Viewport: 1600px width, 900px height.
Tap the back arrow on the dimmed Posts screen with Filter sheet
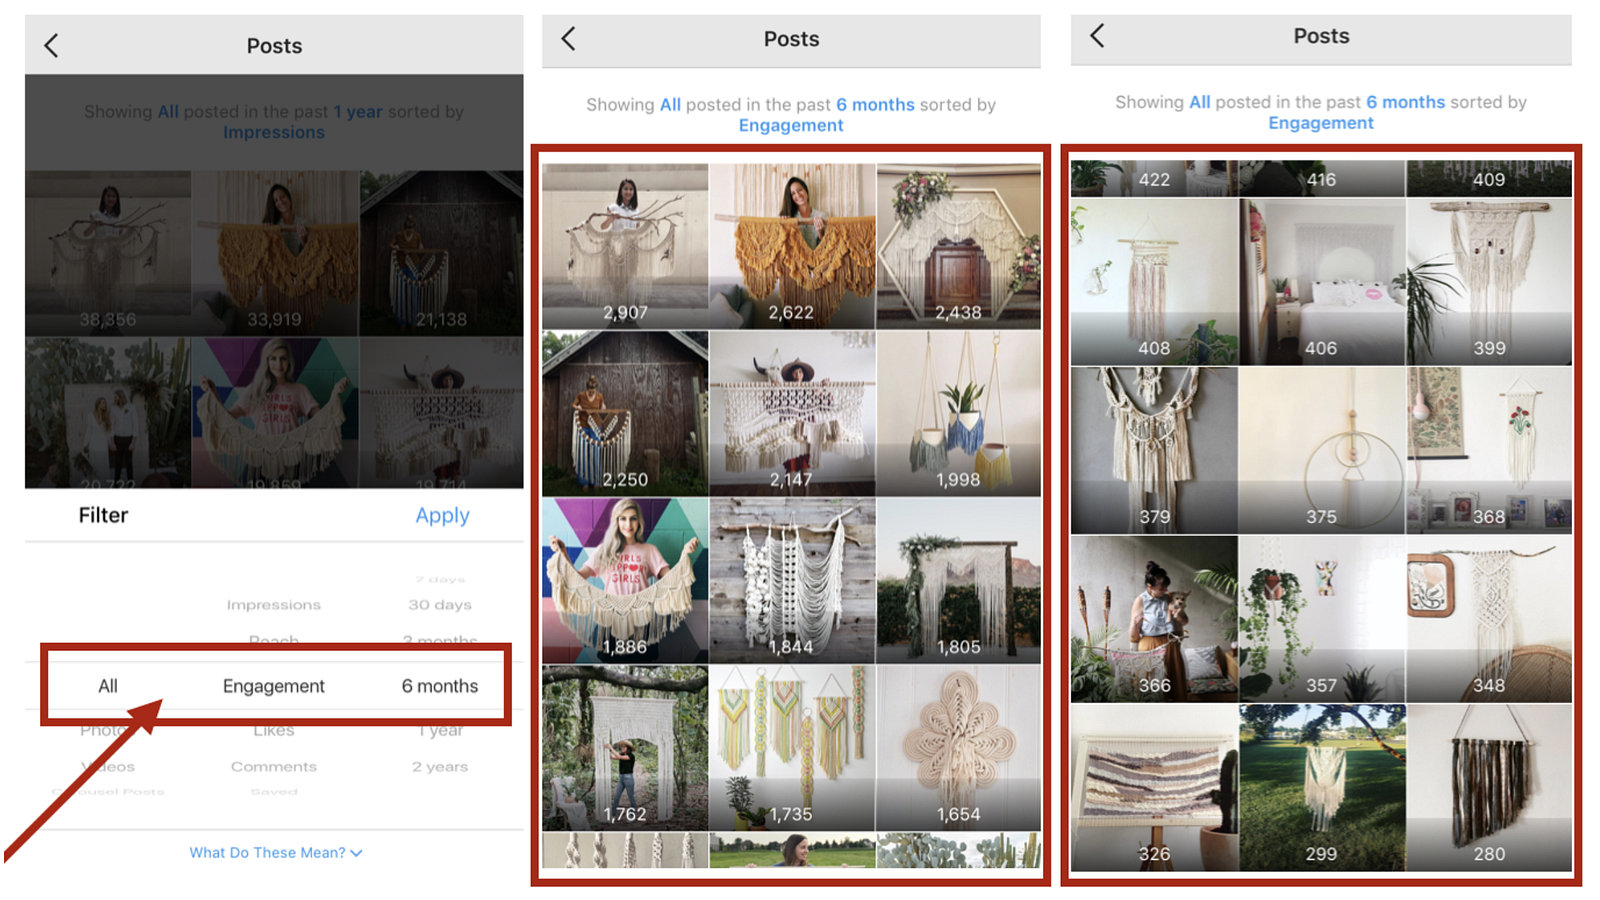(x=51, y=45)
